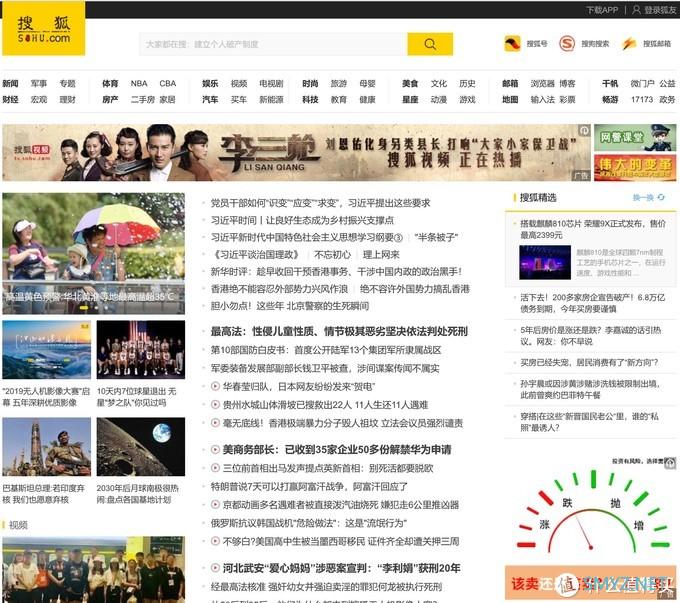Click the refresh icon next to 换一换
This screenshot has width=680, height=603.
[661, 197]
